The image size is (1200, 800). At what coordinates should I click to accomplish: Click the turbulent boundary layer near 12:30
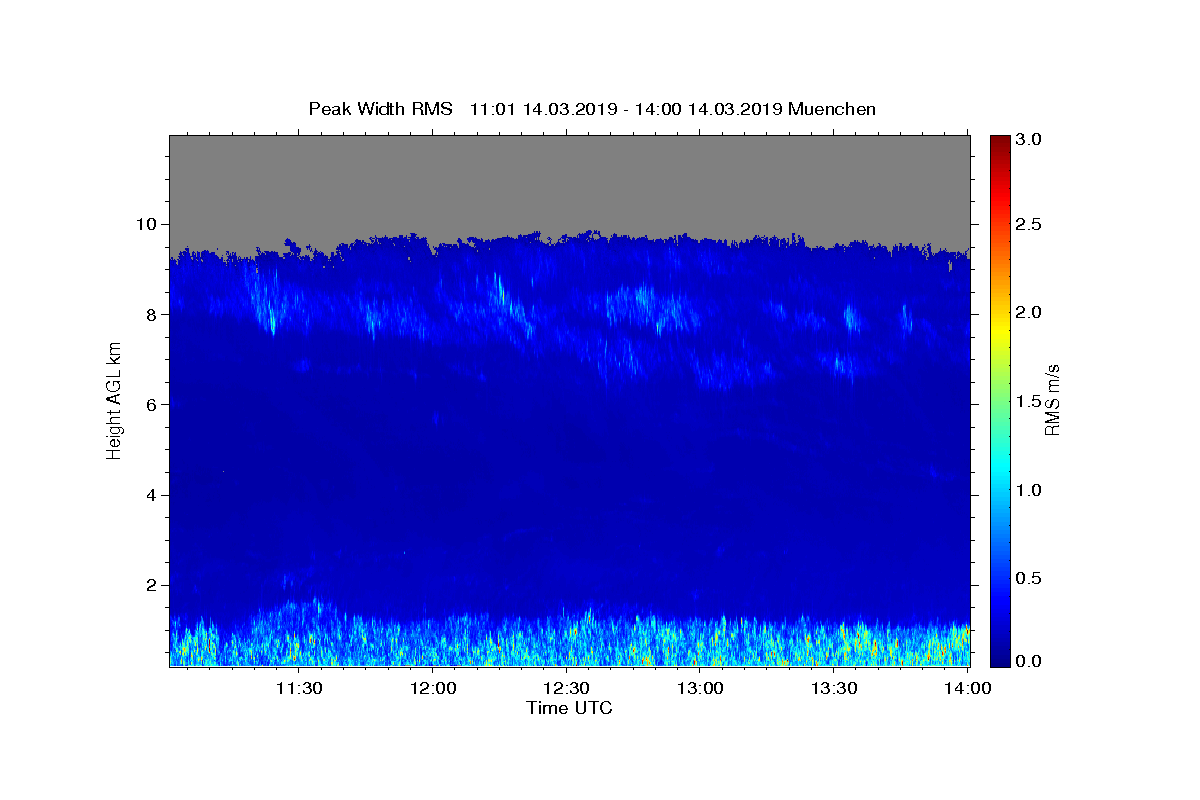pyautogui.click(x=569, y=640)
